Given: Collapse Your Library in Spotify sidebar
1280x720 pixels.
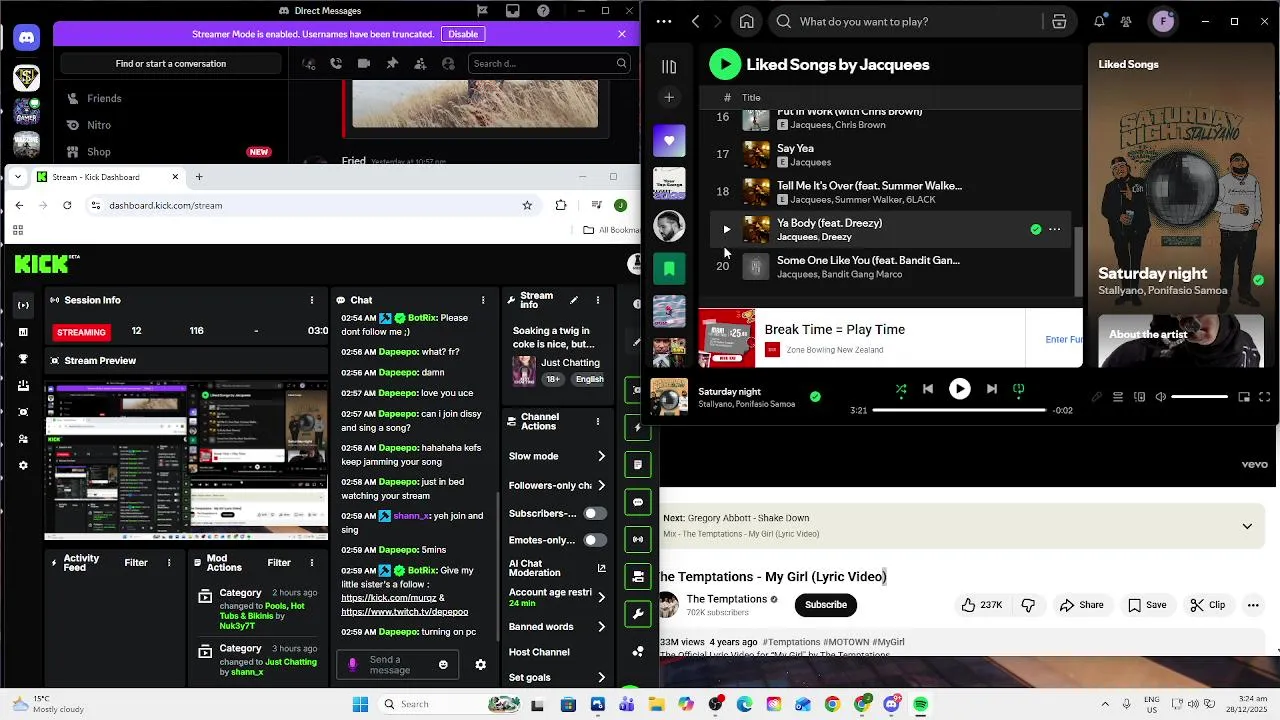Looking at the screenshot, I should pos(669,66).
